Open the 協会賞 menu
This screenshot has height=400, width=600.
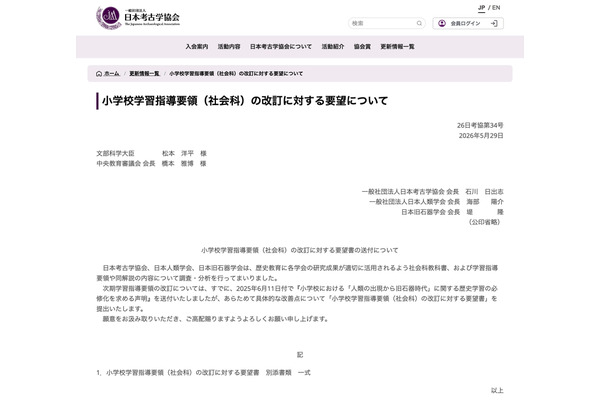[362, 47]
